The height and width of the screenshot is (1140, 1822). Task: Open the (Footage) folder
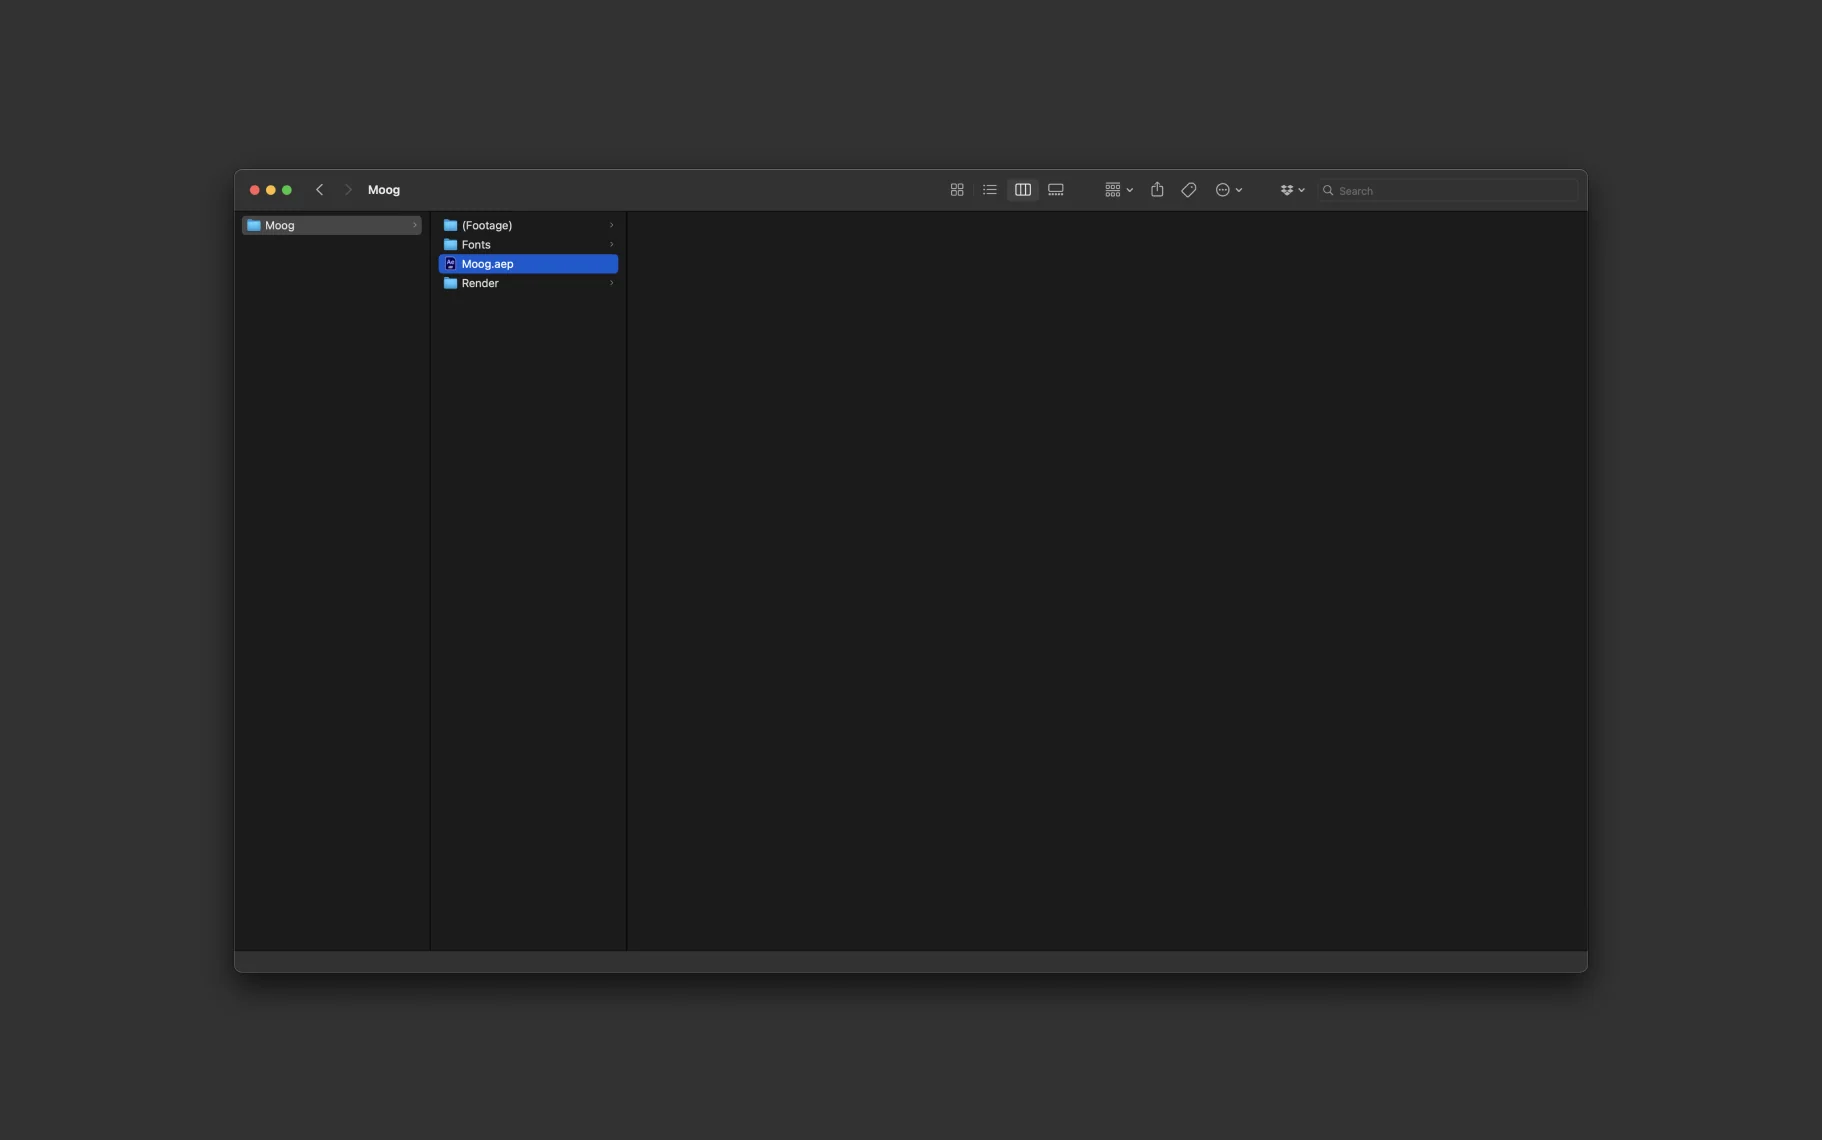[489, 225]
